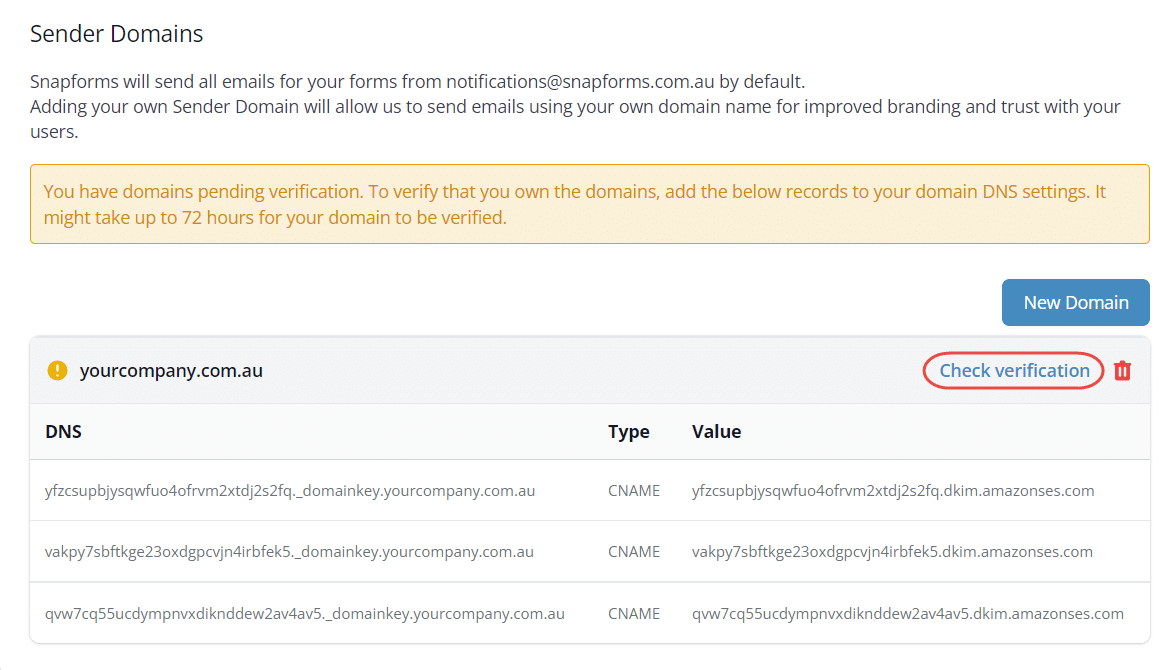Click the Type column header
1176x670 pixels.
(x=628, y=431)
